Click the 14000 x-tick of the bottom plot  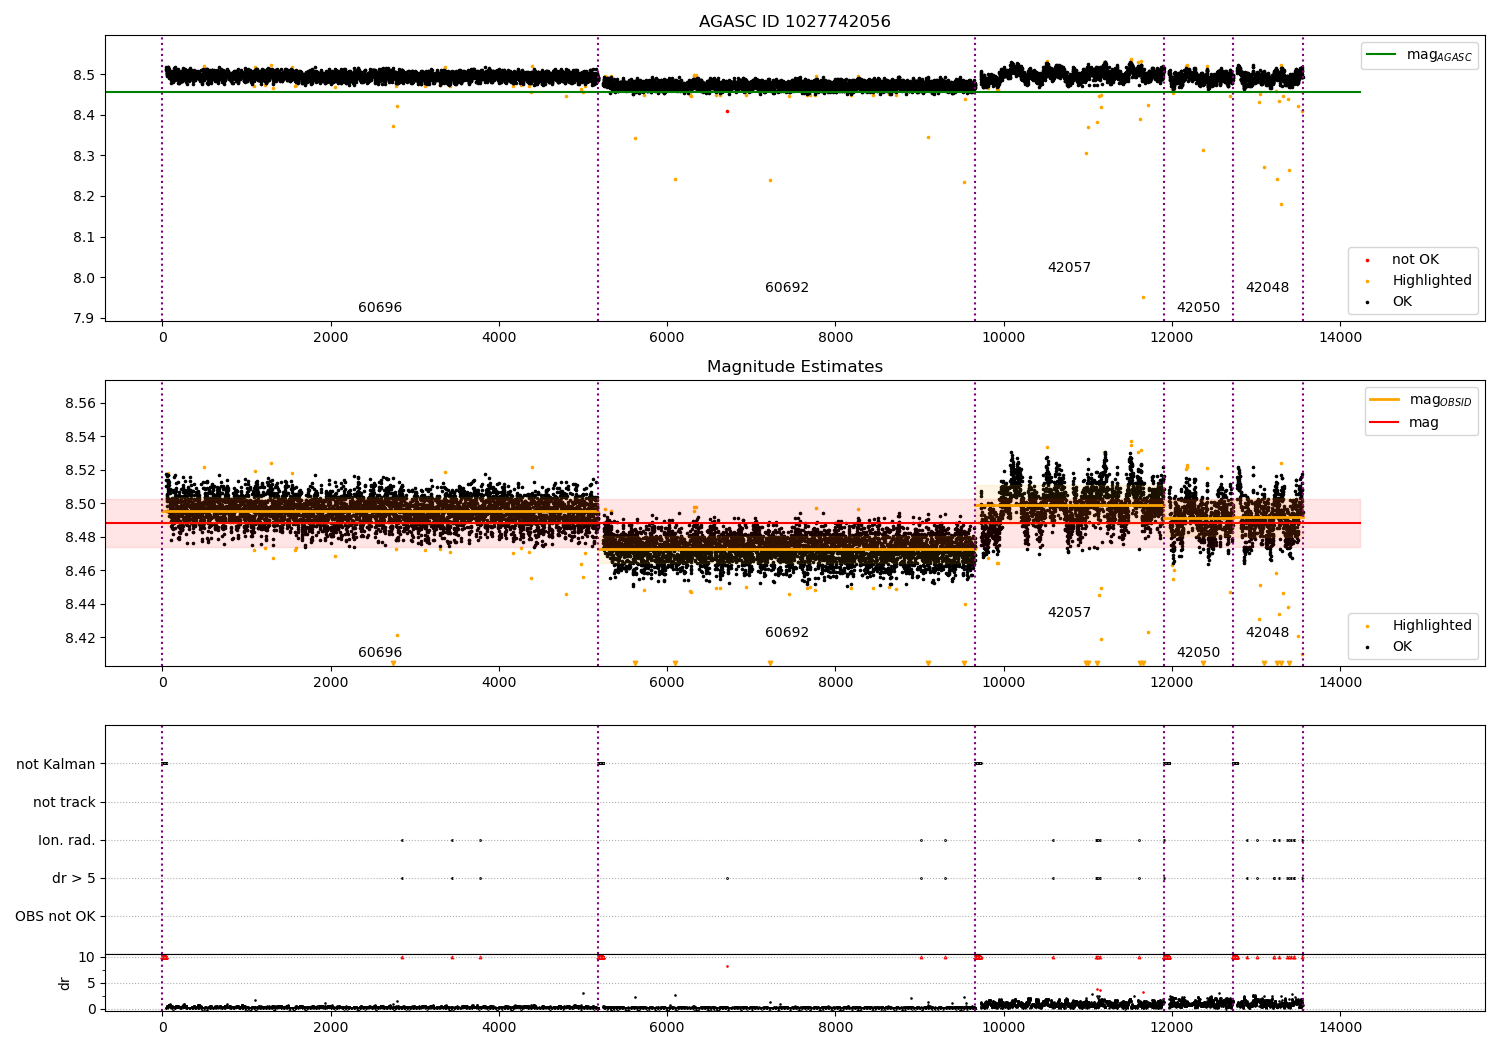(x=1340, y=1027)
